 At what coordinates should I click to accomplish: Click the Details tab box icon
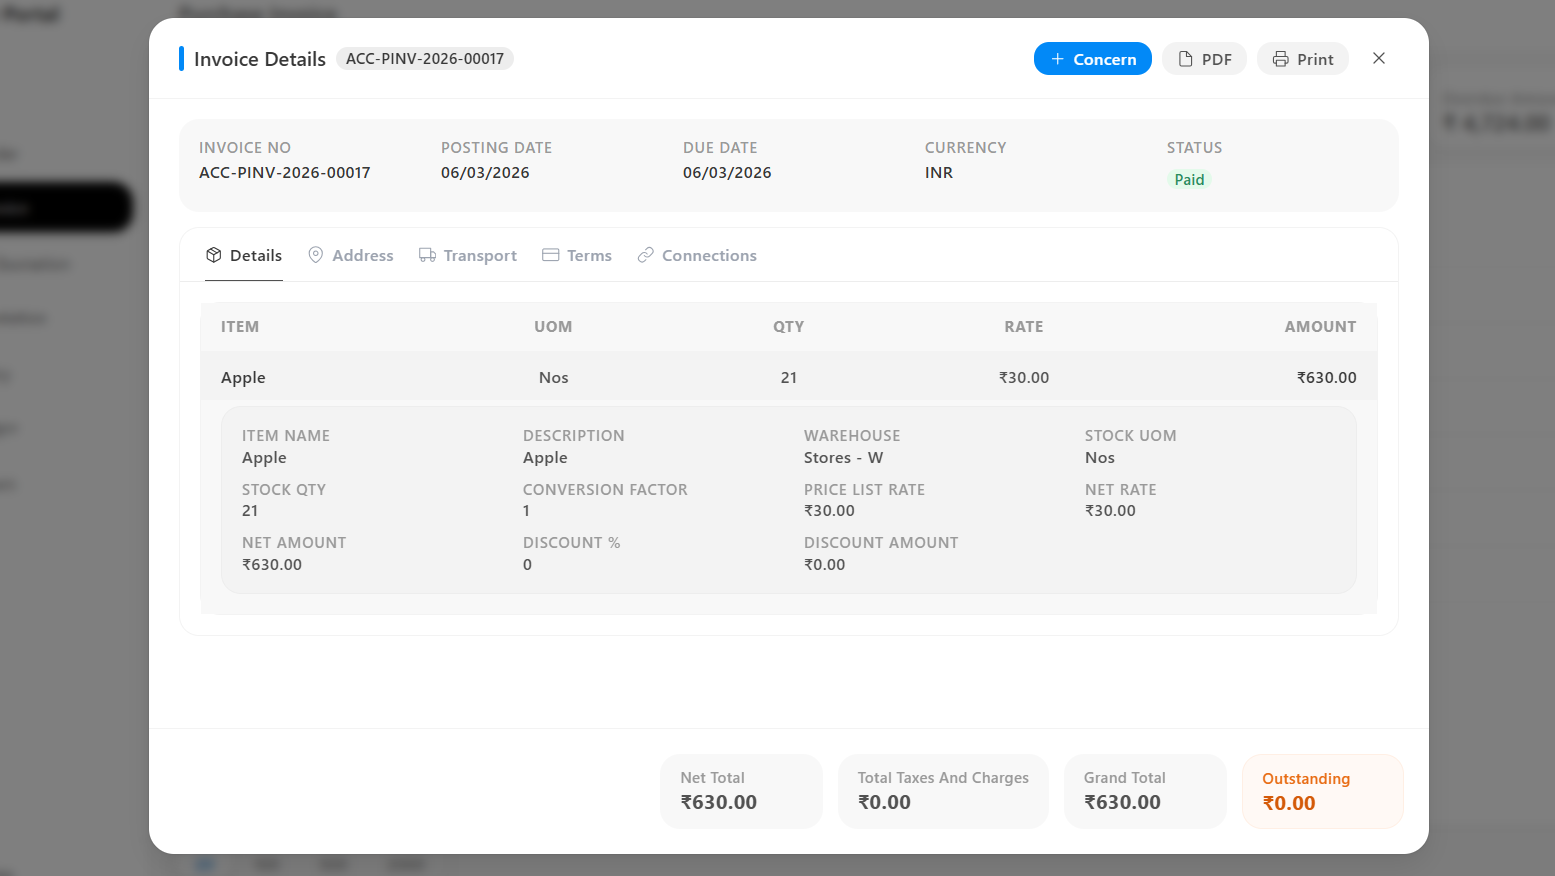[x=214, y=255]
